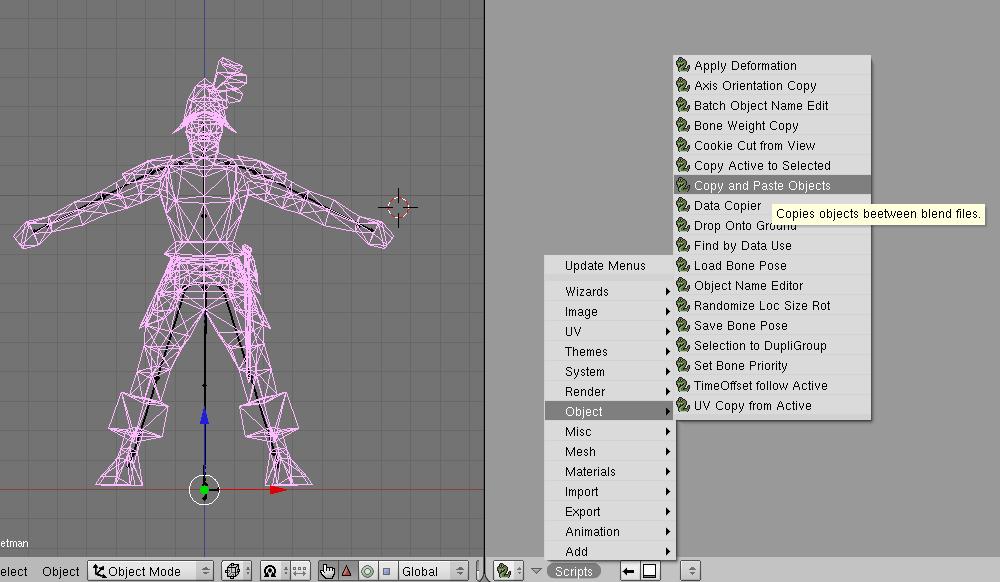Select Bone Weight Copy entry
The width and height of the screenshot is (1000, 582).
(772, 126)
